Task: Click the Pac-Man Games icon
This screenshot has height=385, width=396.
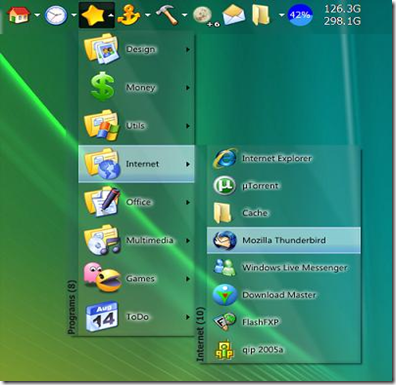Action: tap(102, 278)
